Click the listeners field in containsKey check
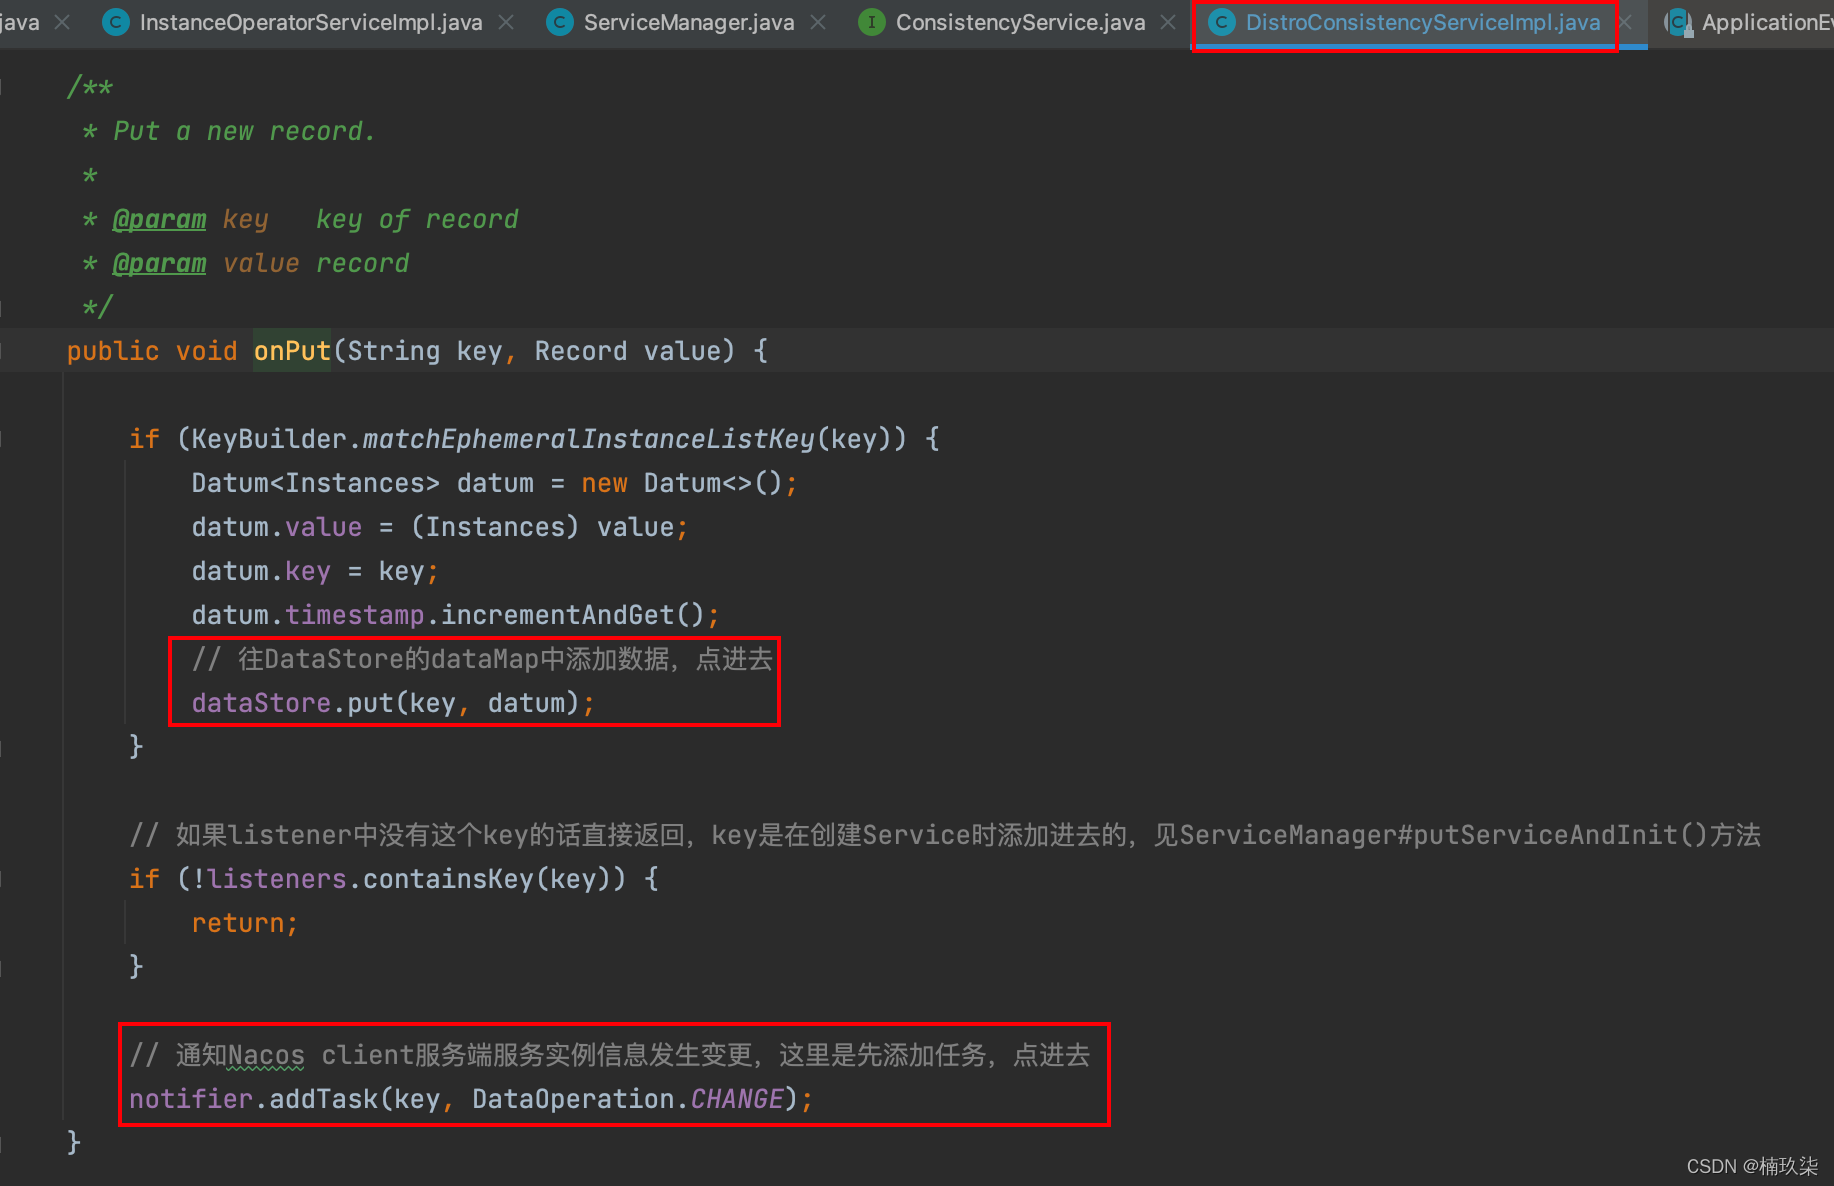 click(x=277, y=879)
